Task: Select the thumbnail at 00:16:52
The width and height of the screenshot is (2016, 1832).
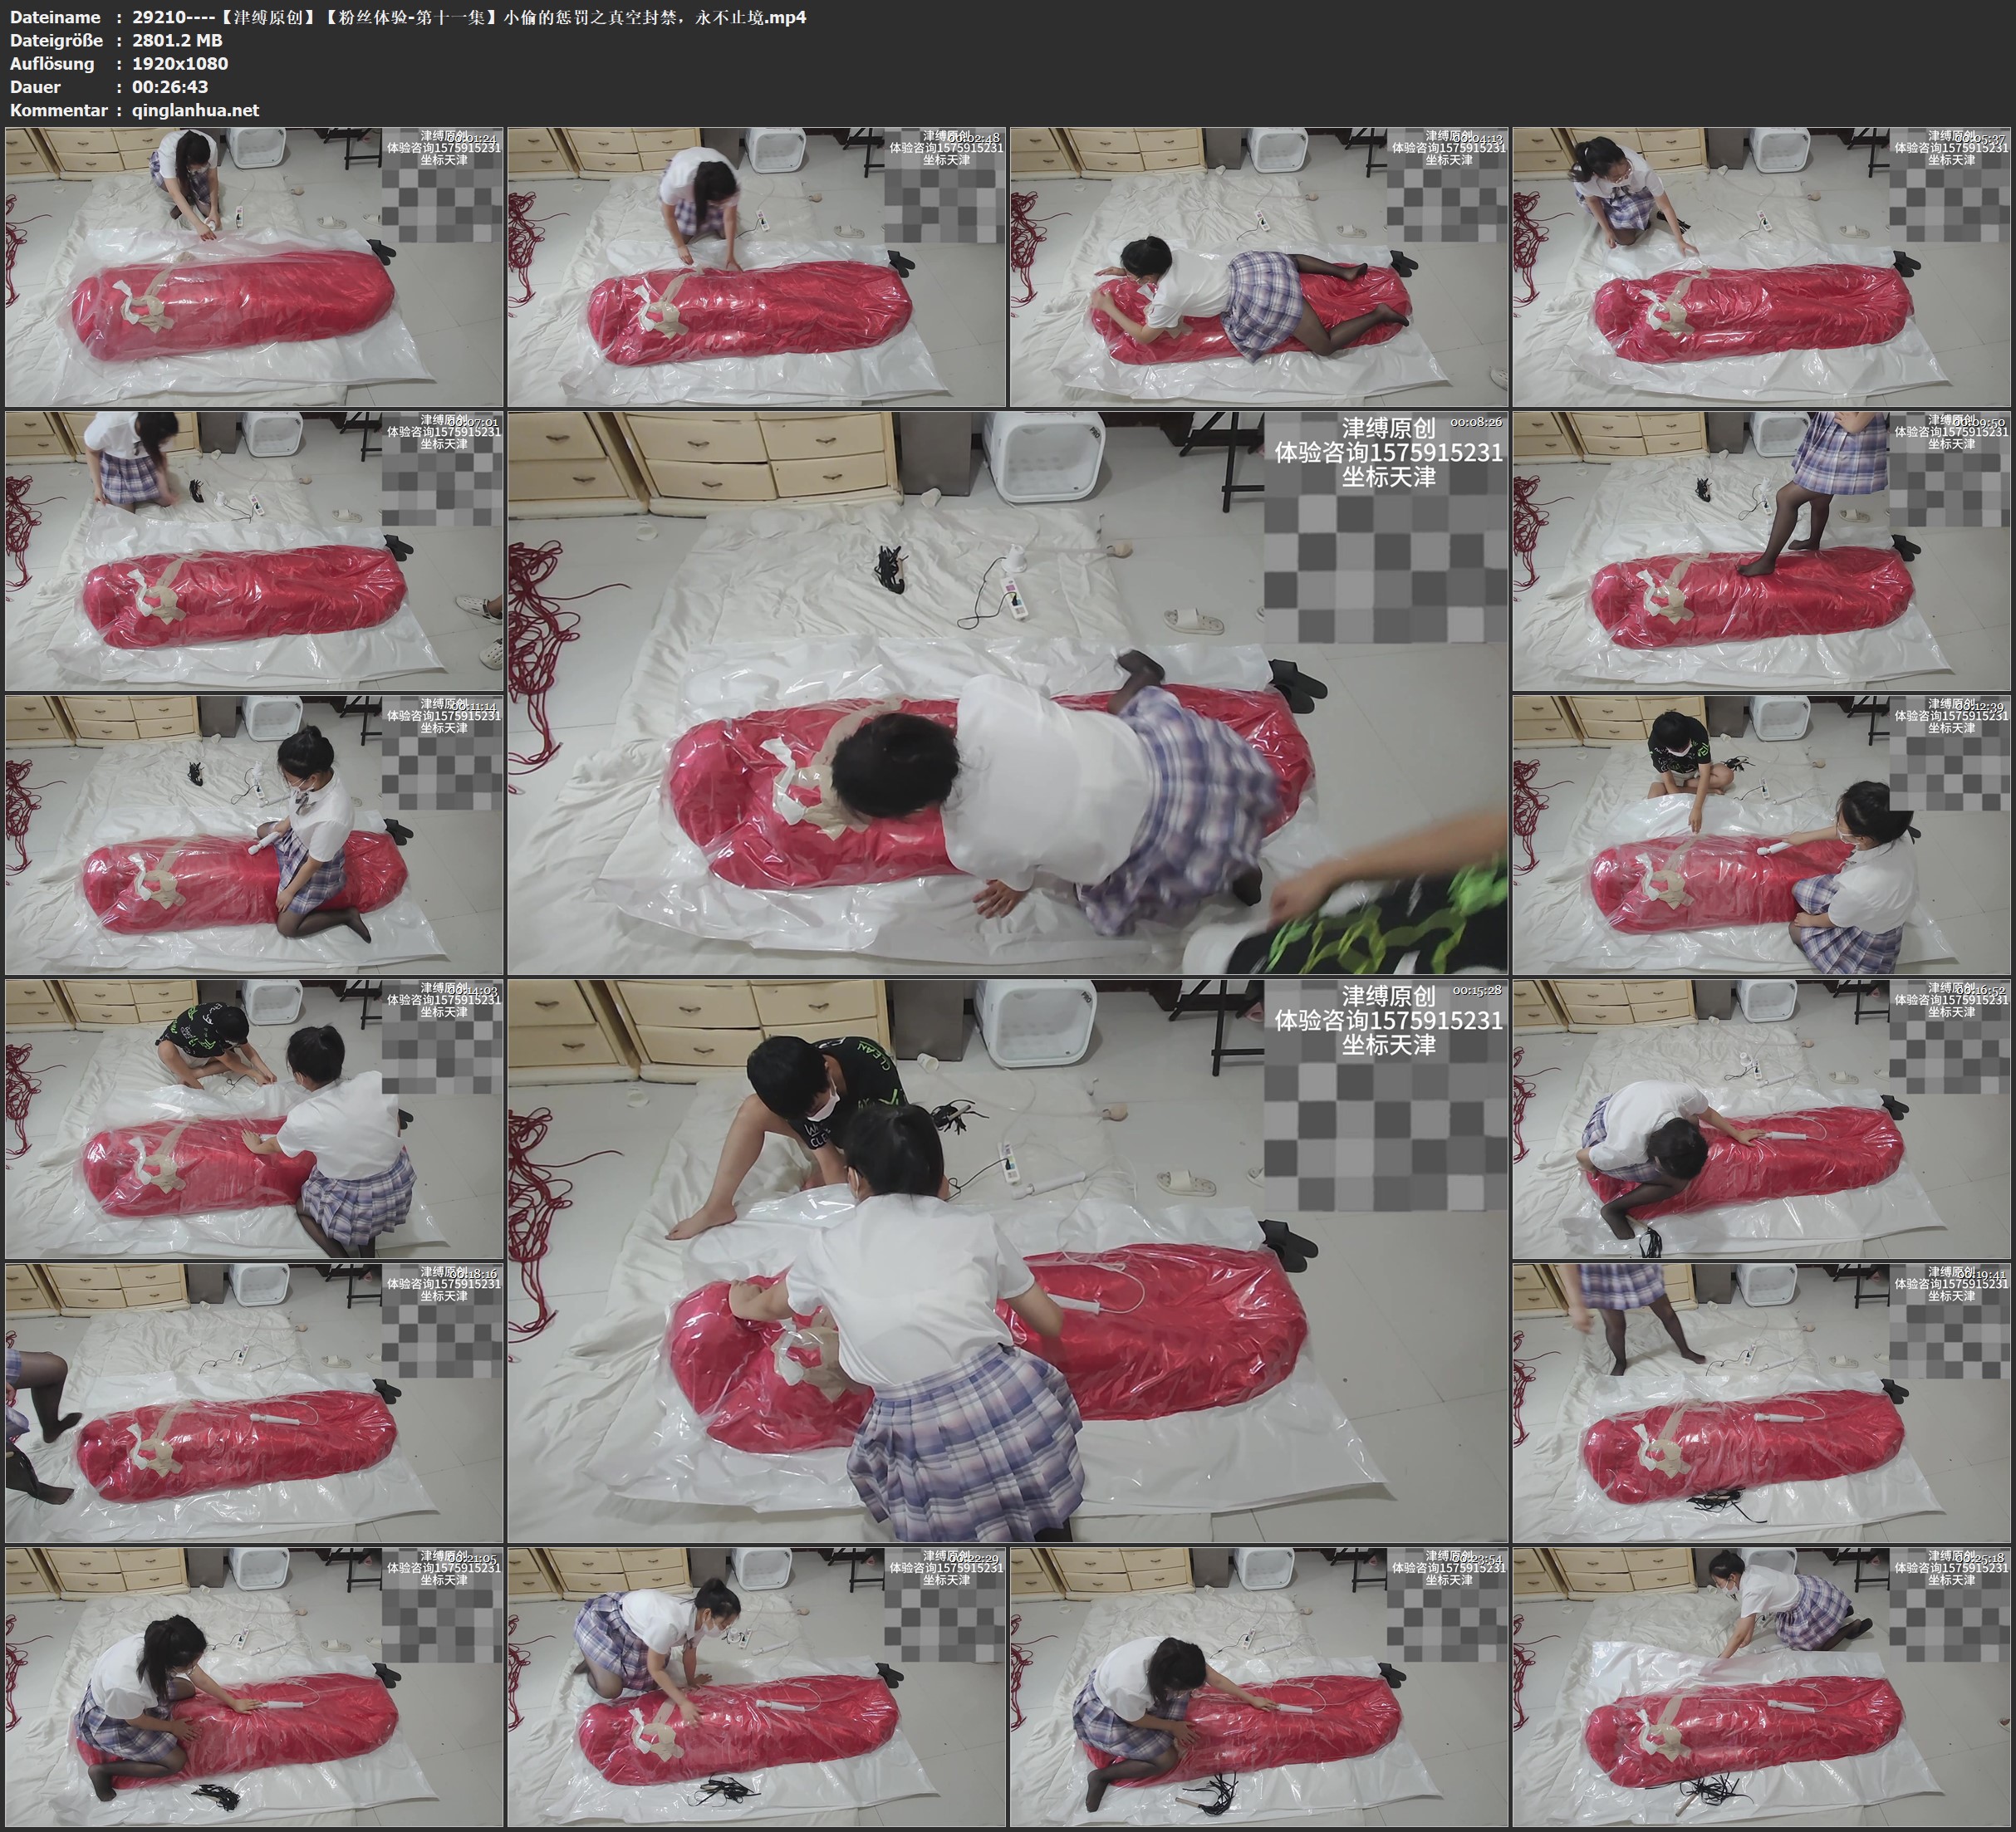Action: click(x=1762, y=1119)
